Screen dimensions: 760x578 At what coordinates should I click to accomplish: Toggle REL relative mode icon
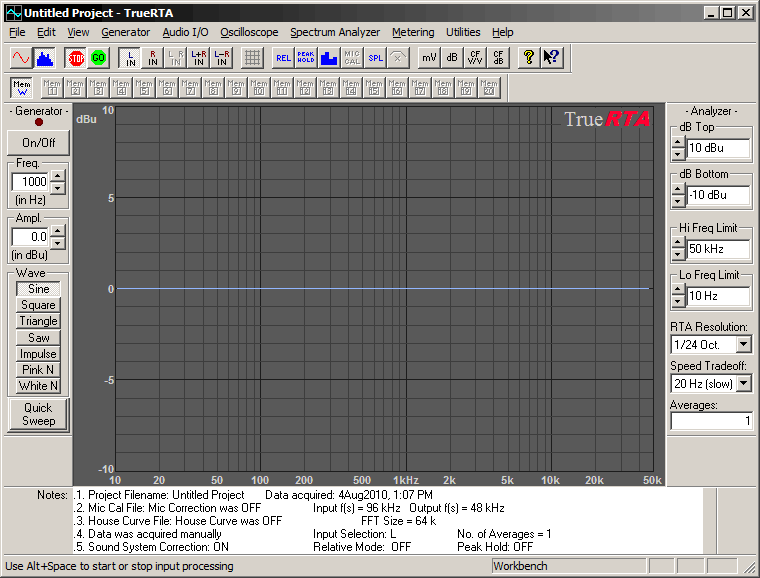284,58
